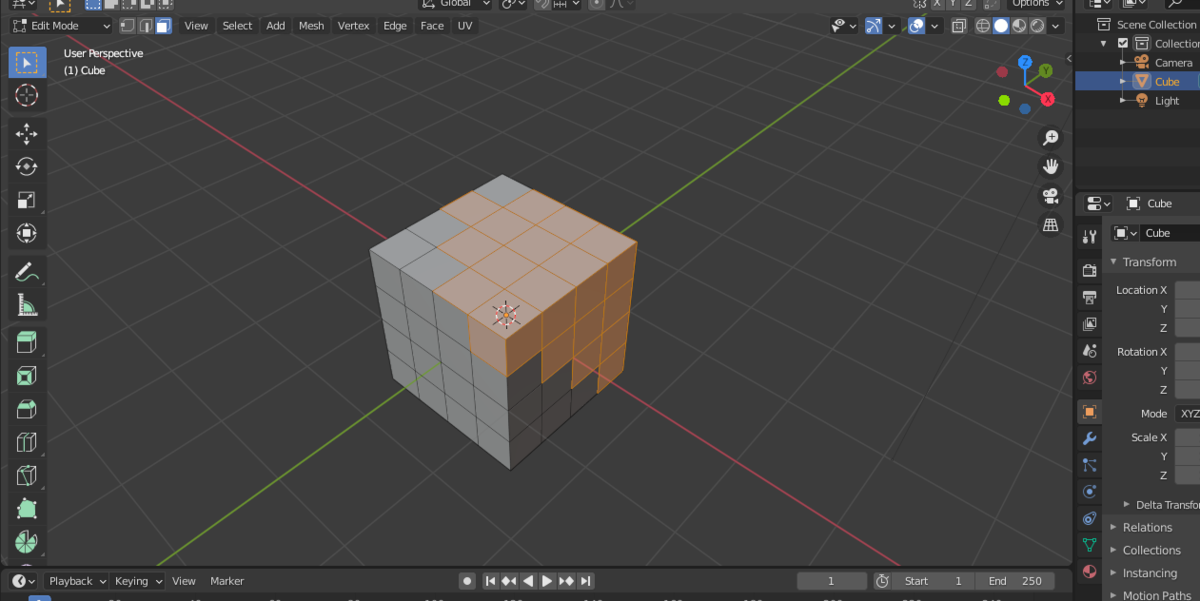Jump to the timeline end frame
This screenshot has width=1200, height=601.
pyautogui.click(x=586, y=581)
